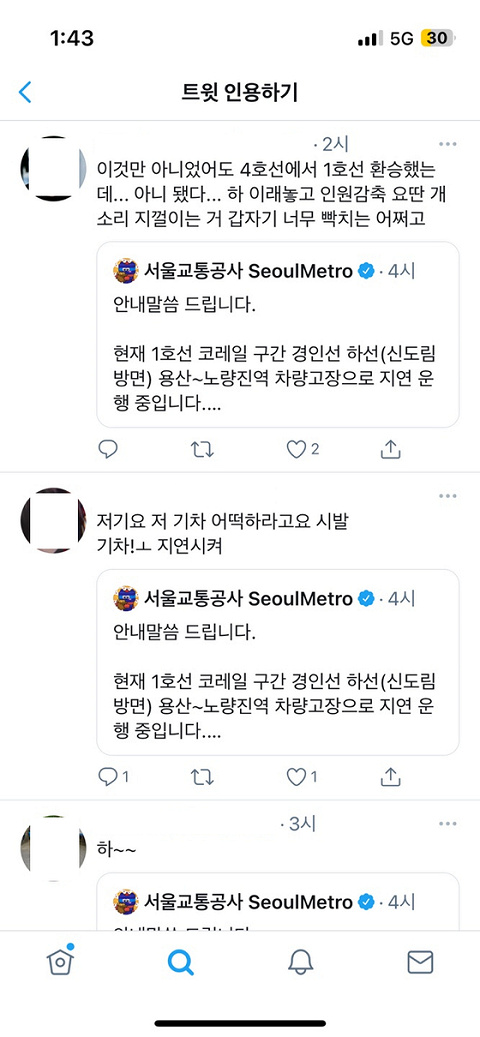Open more options on the second tweet
Viewport: 480px width, 1037px height.
point(448,496)
